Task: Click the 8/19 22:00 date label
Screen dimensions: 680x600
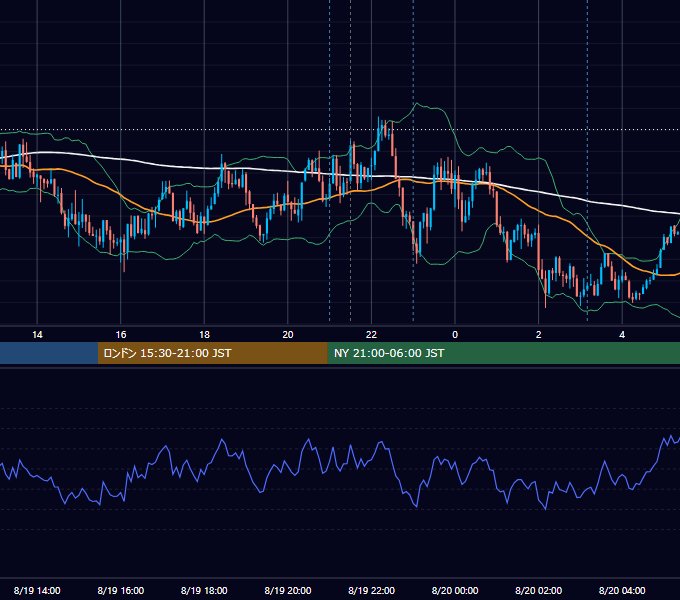Action: (x=371, y=590)
